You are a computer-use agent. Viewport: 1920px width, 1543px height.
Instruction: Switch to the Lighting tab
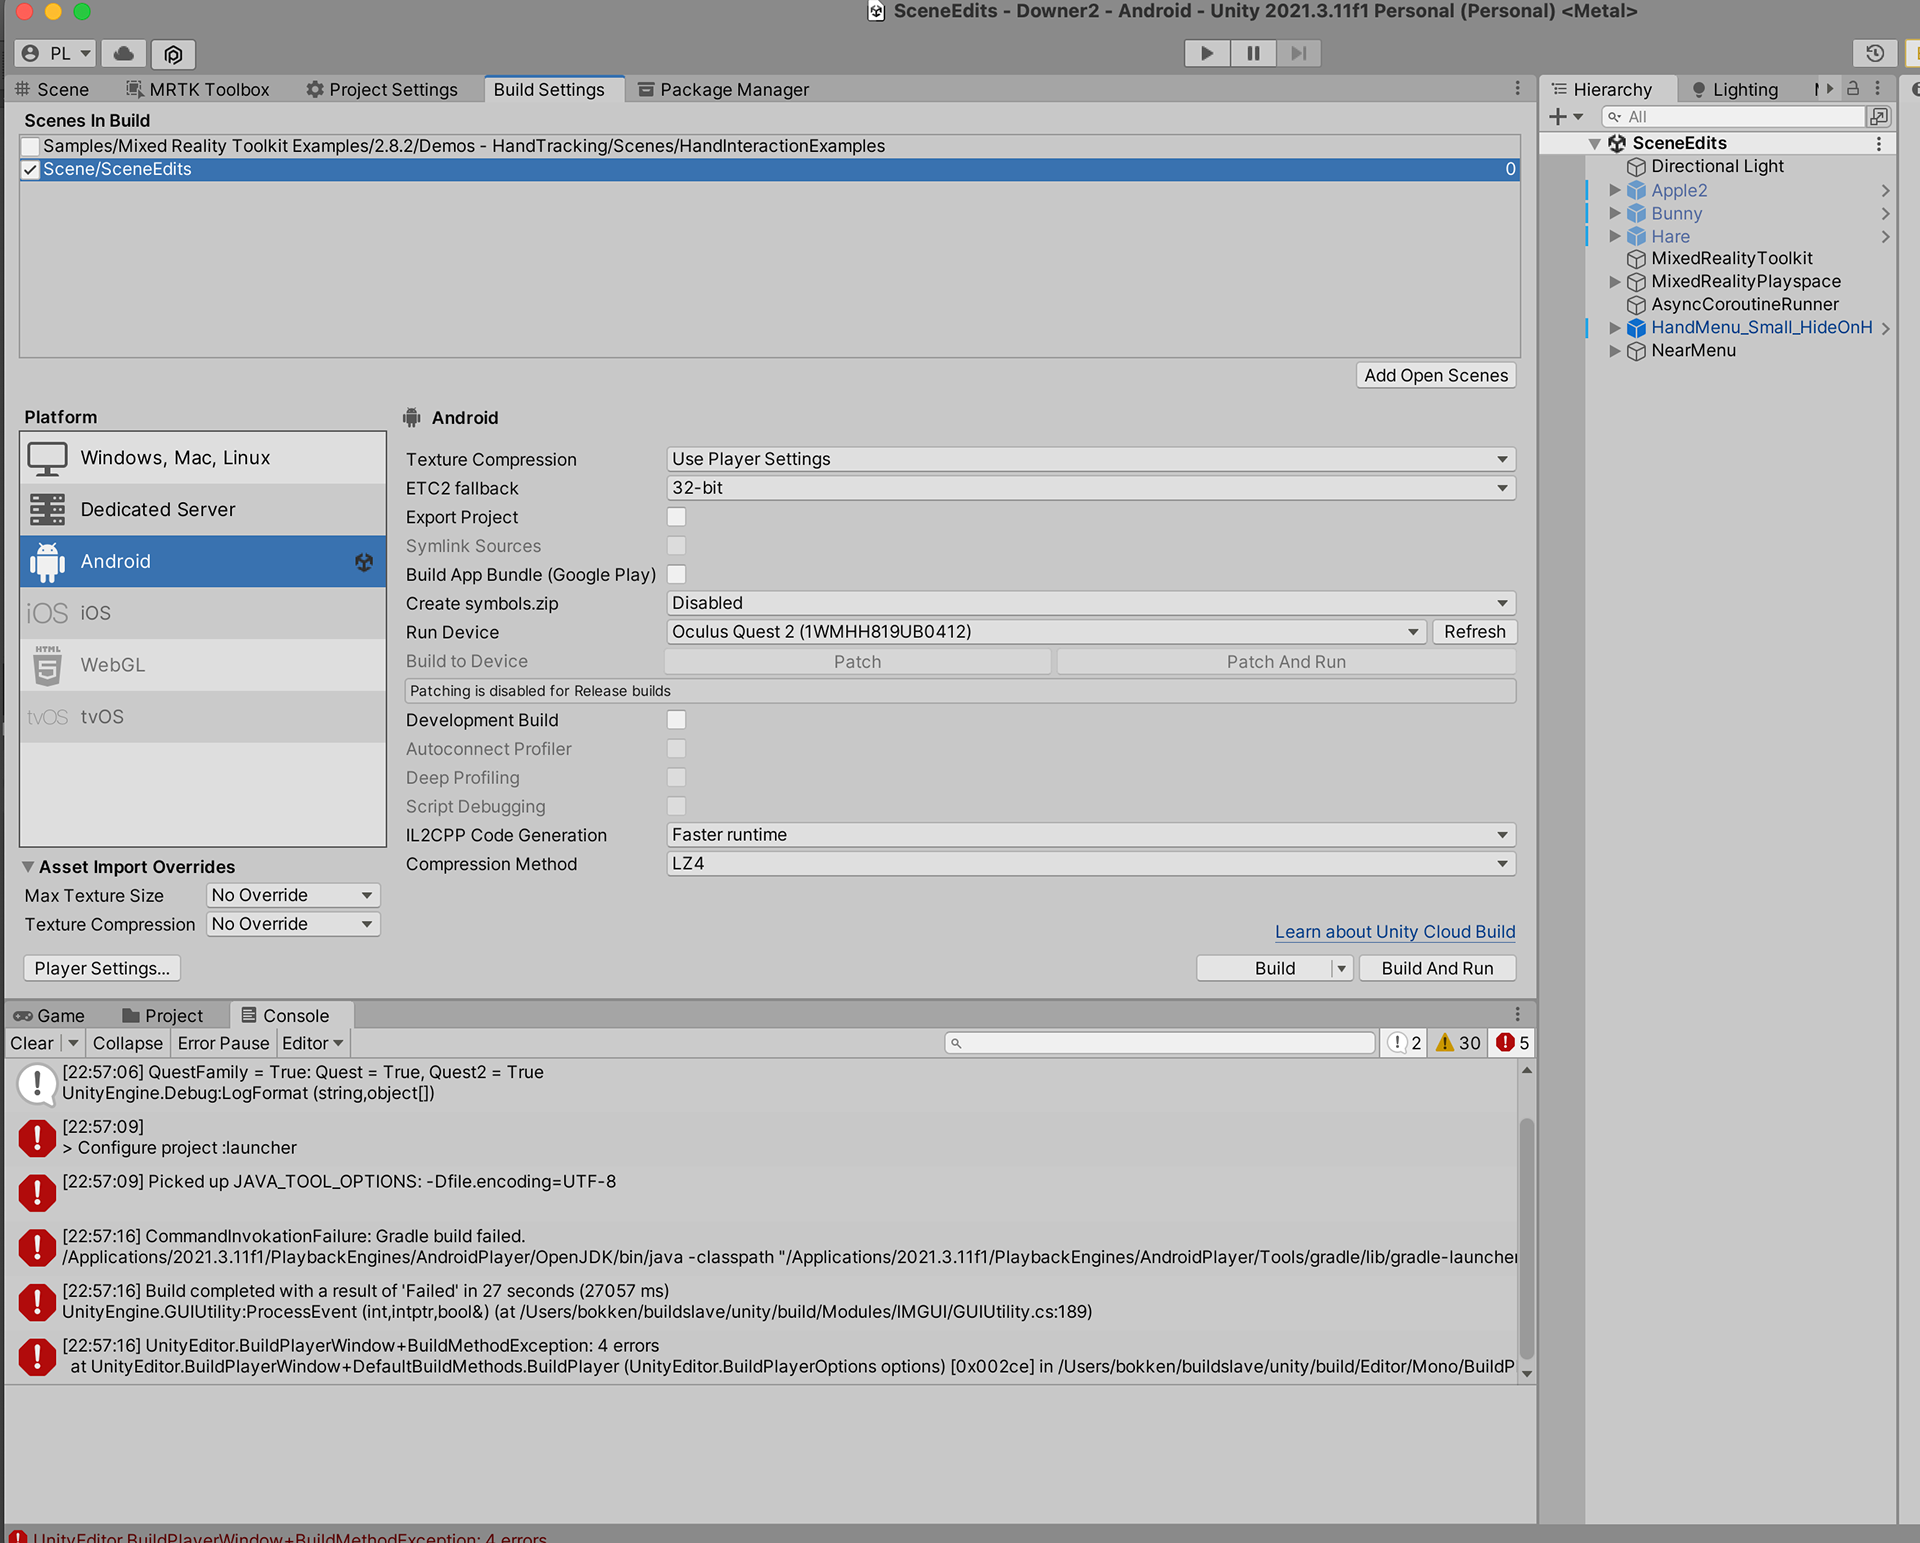point(1735,89)
